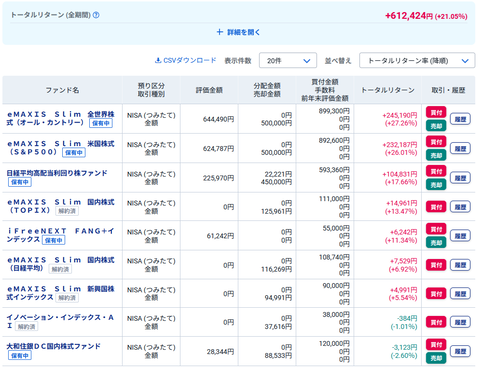
Task: Download data via CSVダウンロード link
Action: (186, 60)
